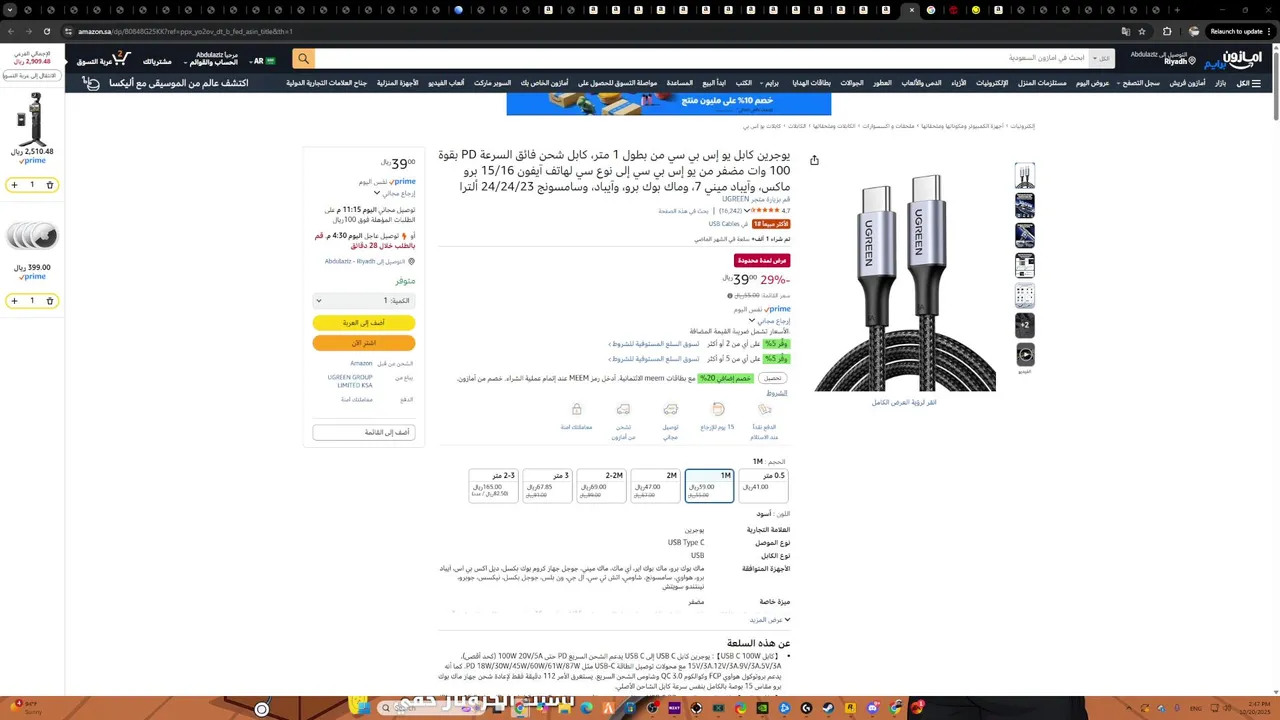Increase quantity of first cart sidebar item
This screenshot has width=1280, height=720.
click(x=14, y=185)
